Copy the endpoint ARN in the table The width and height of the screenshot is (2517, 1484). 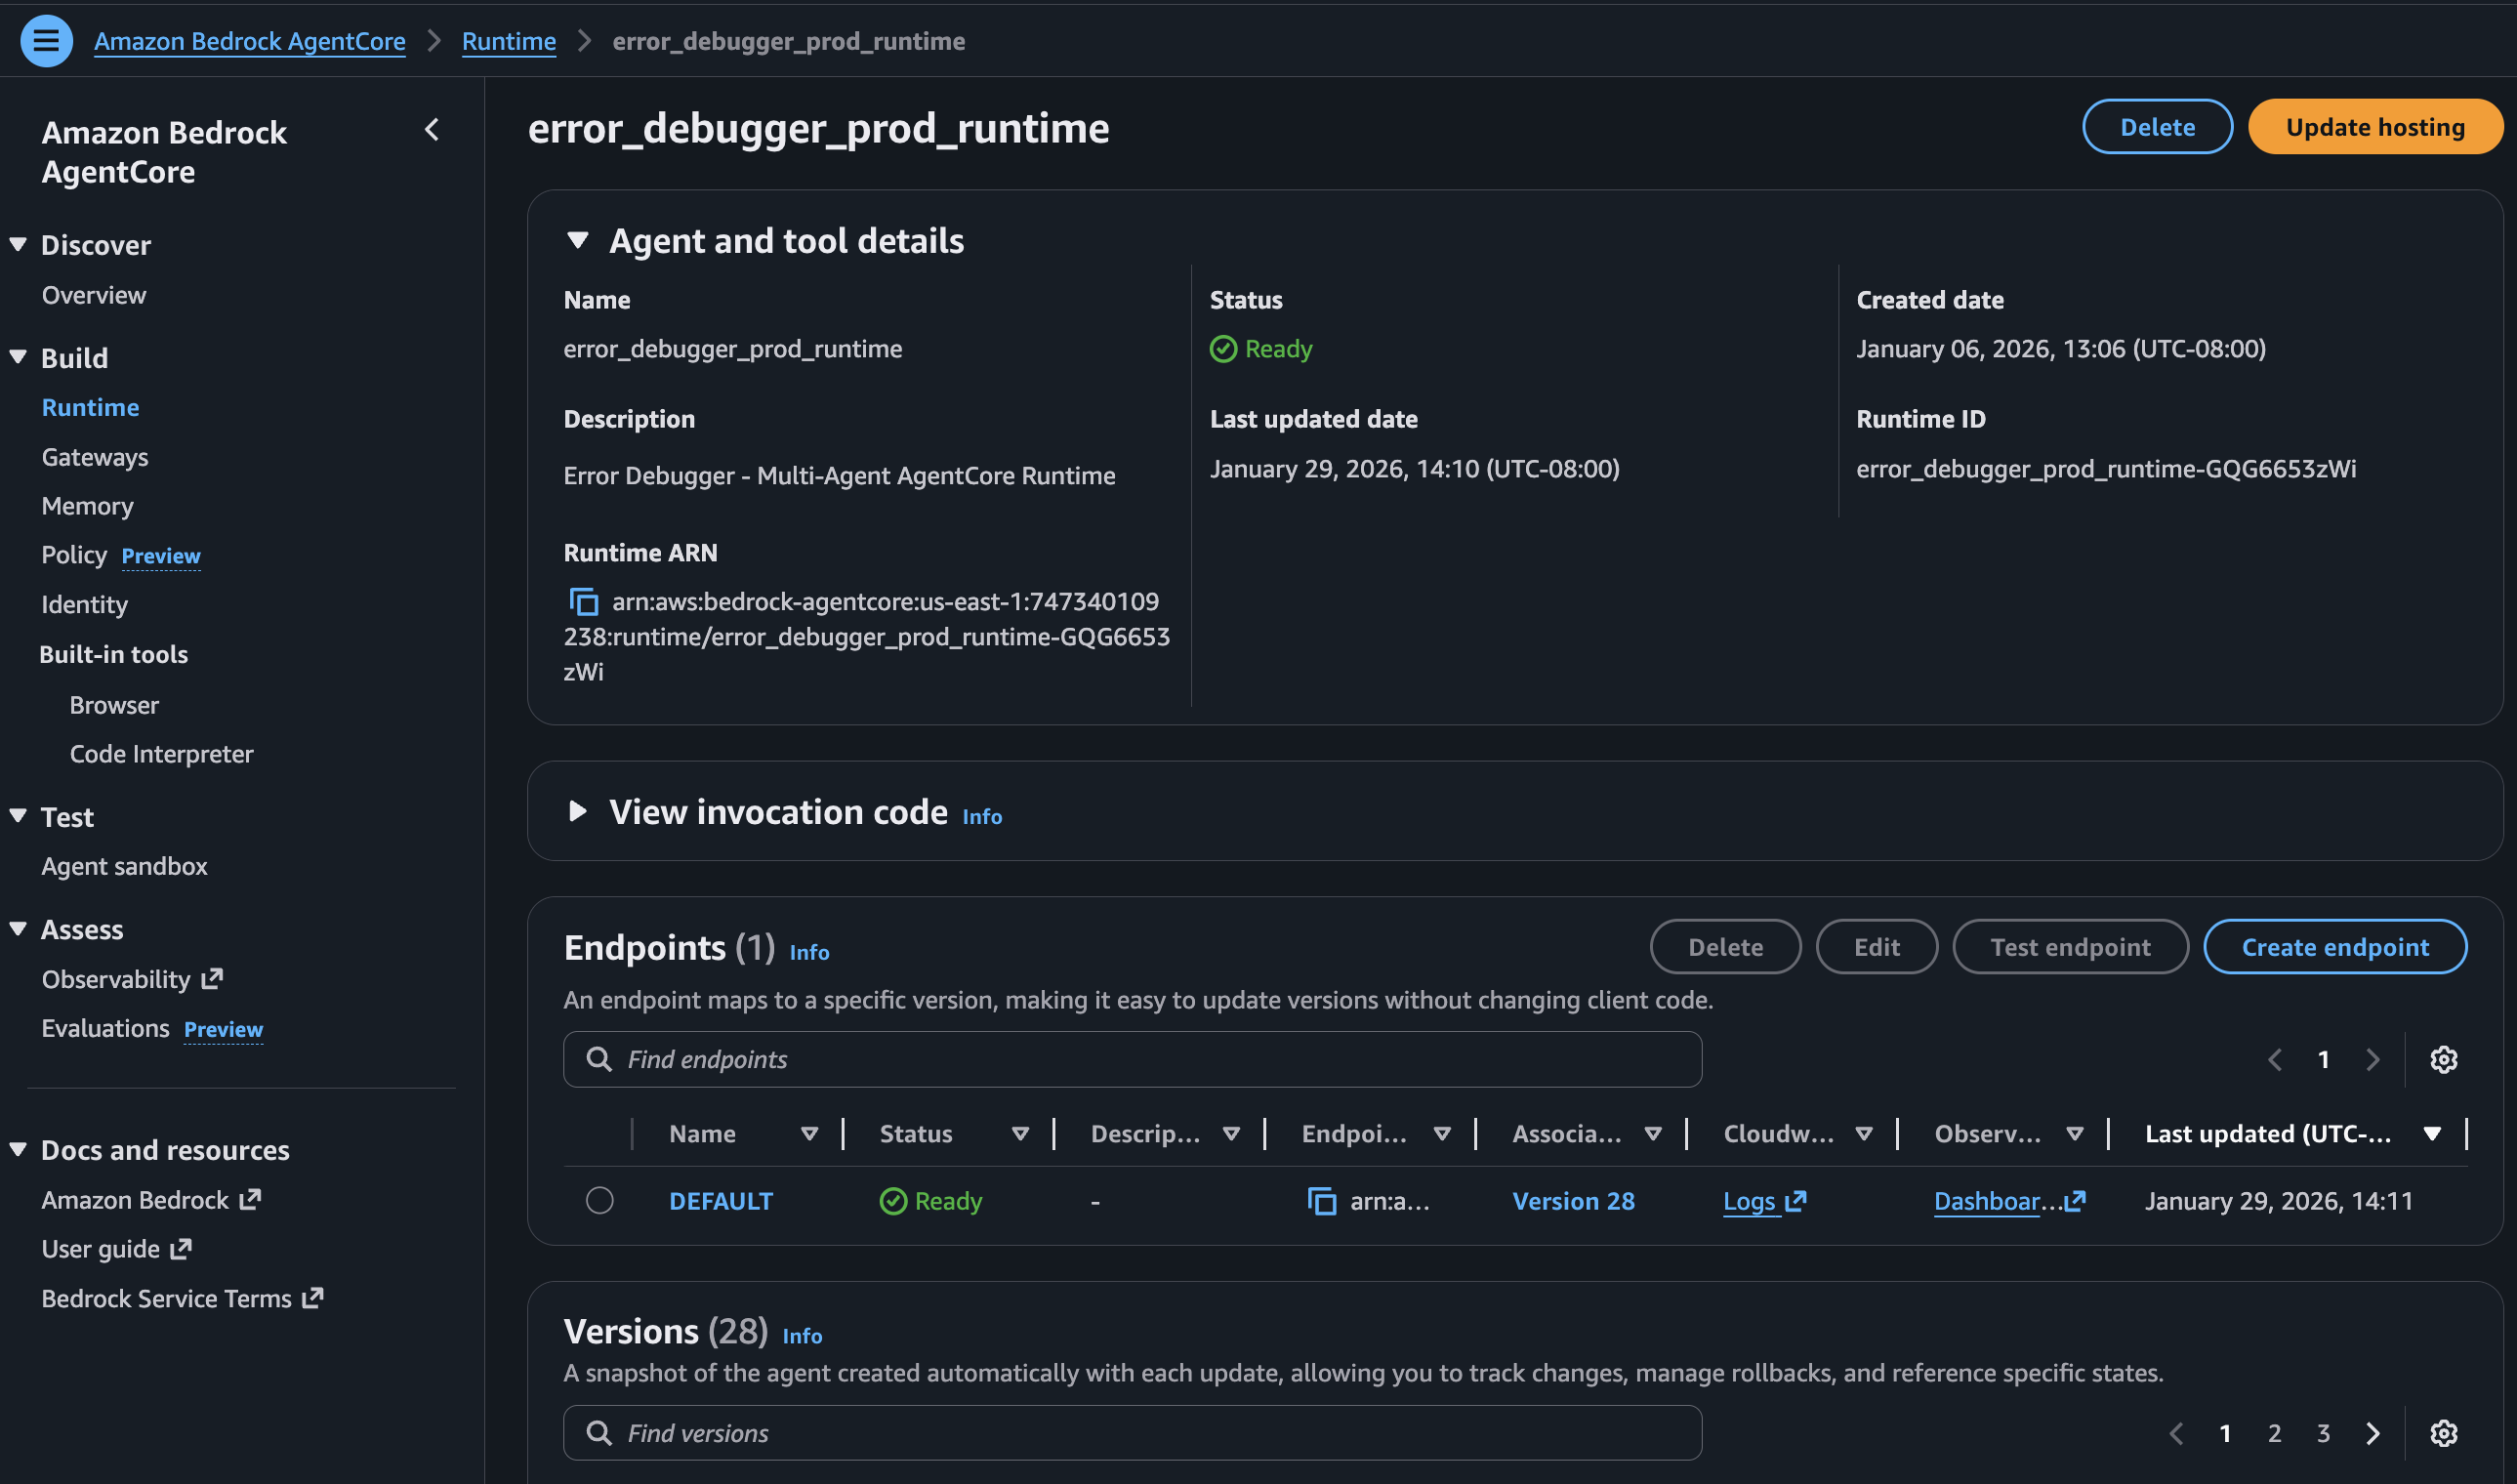pyautogui.click(x=1322, y=1200)
